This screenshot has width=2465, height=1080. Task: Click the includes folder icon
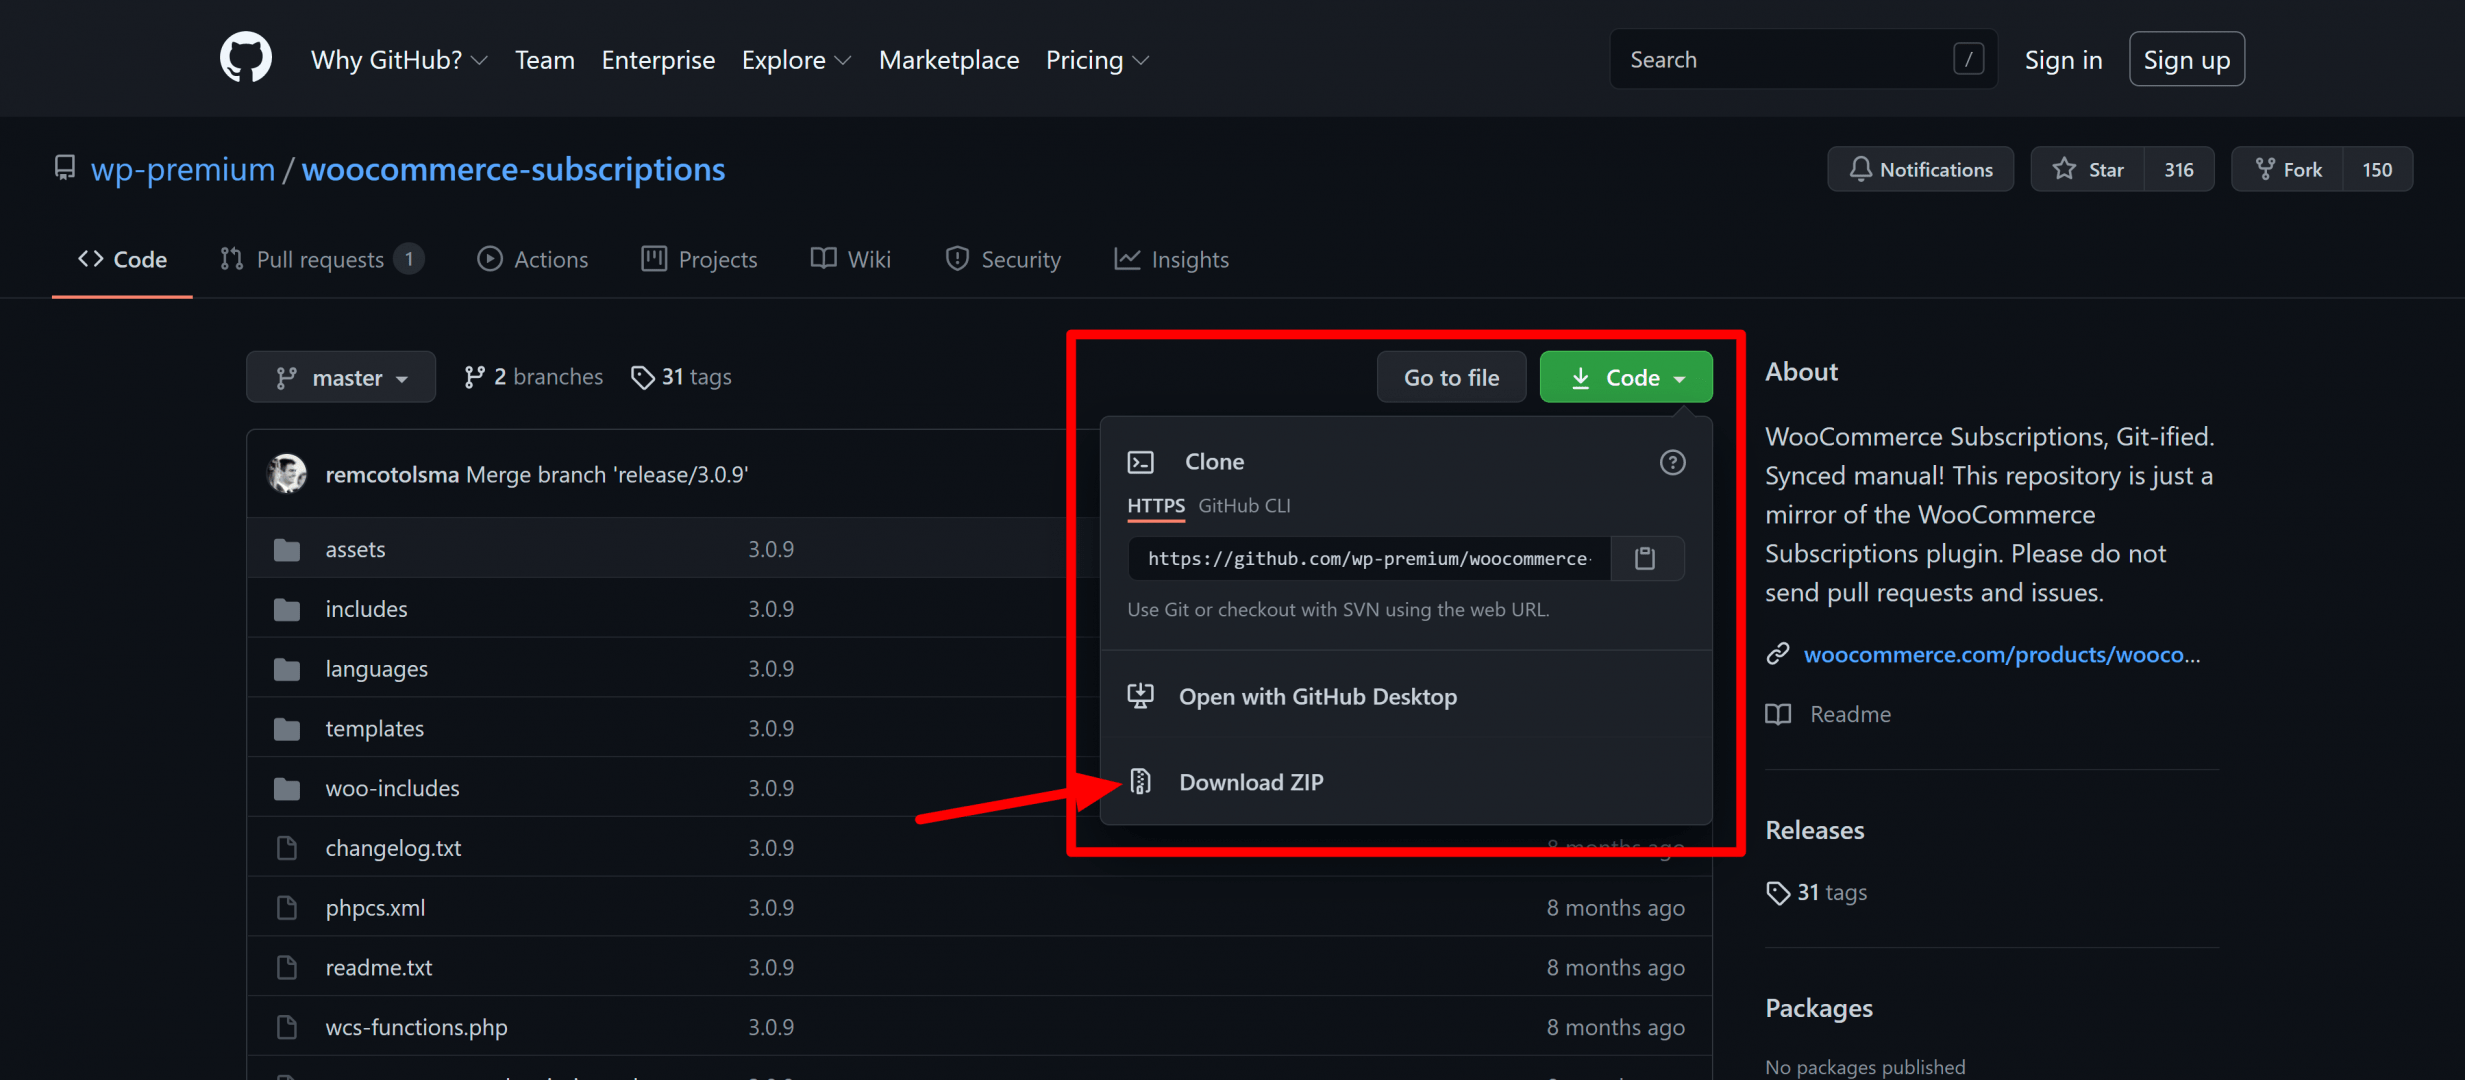(287, 610)
